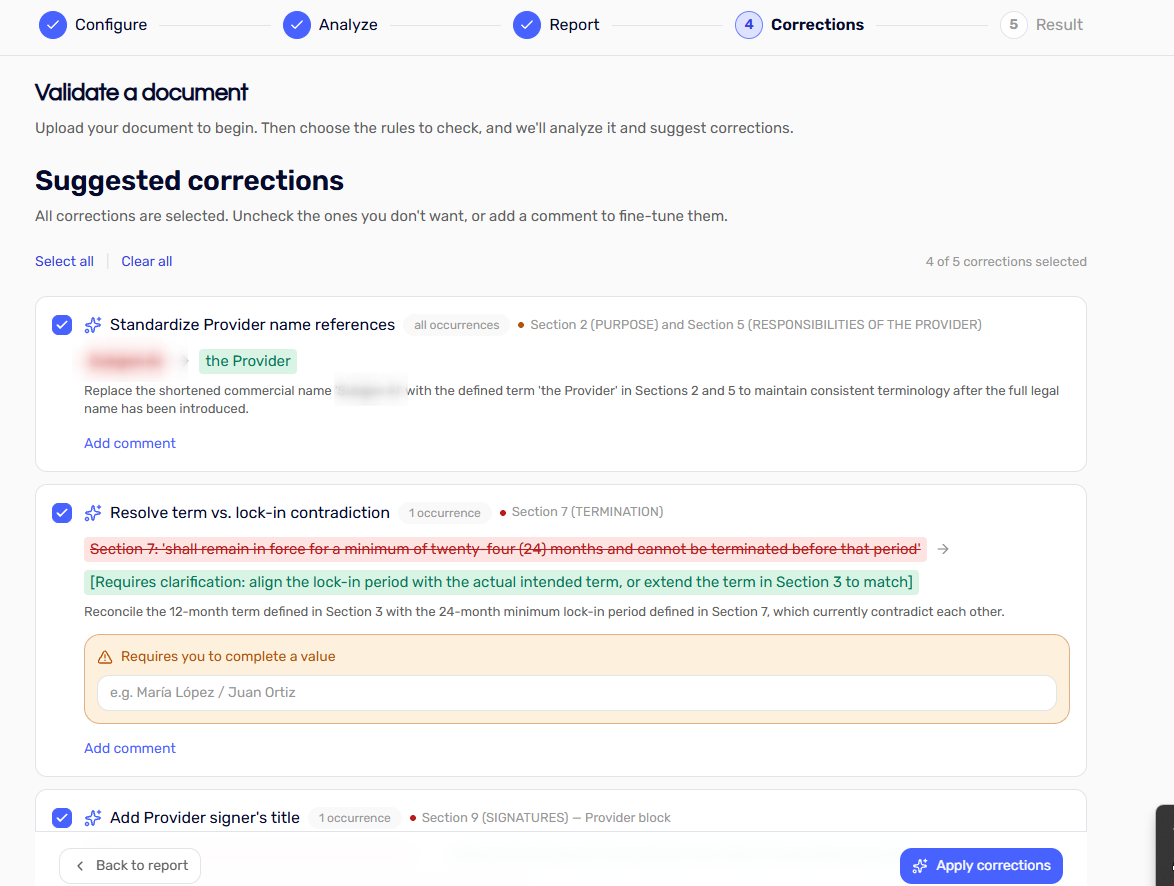1174x886 pixels.
Task: Click the step 4 Corrections circle icon
Action: click(749, 25)
